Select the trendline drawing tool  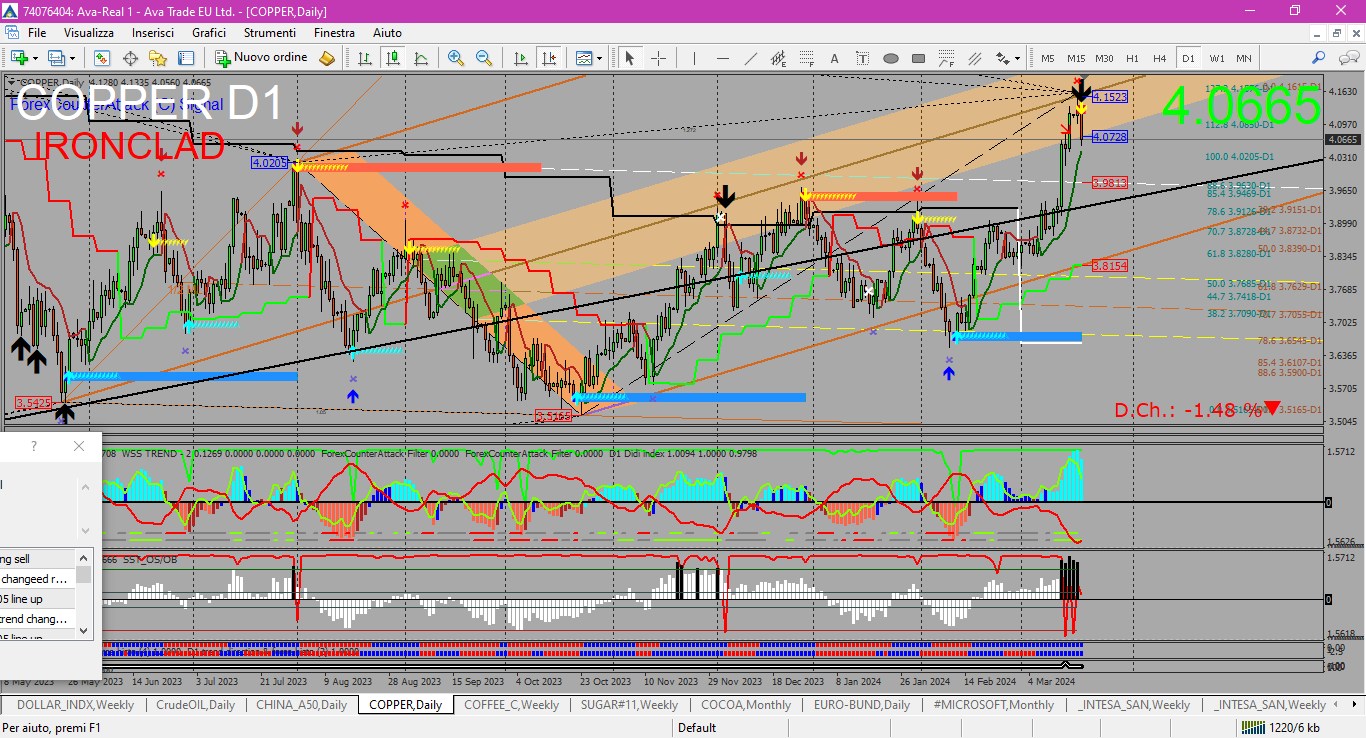click(x=750, y=58)
